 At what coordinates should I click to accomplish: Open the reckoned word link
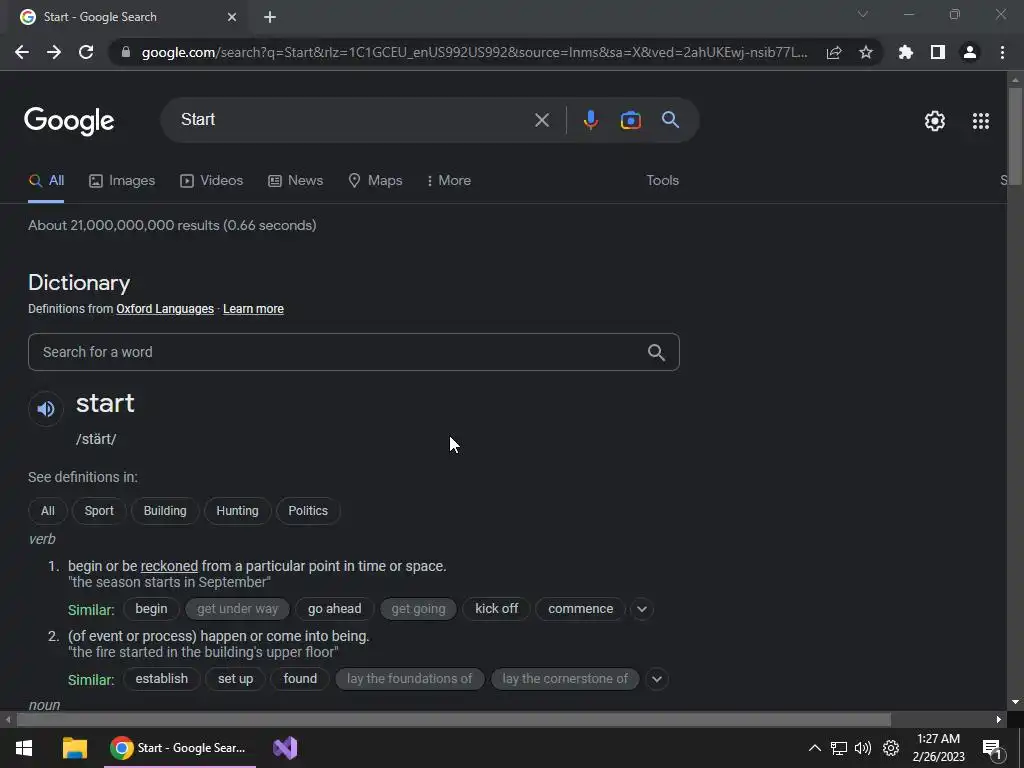[169, 566]
